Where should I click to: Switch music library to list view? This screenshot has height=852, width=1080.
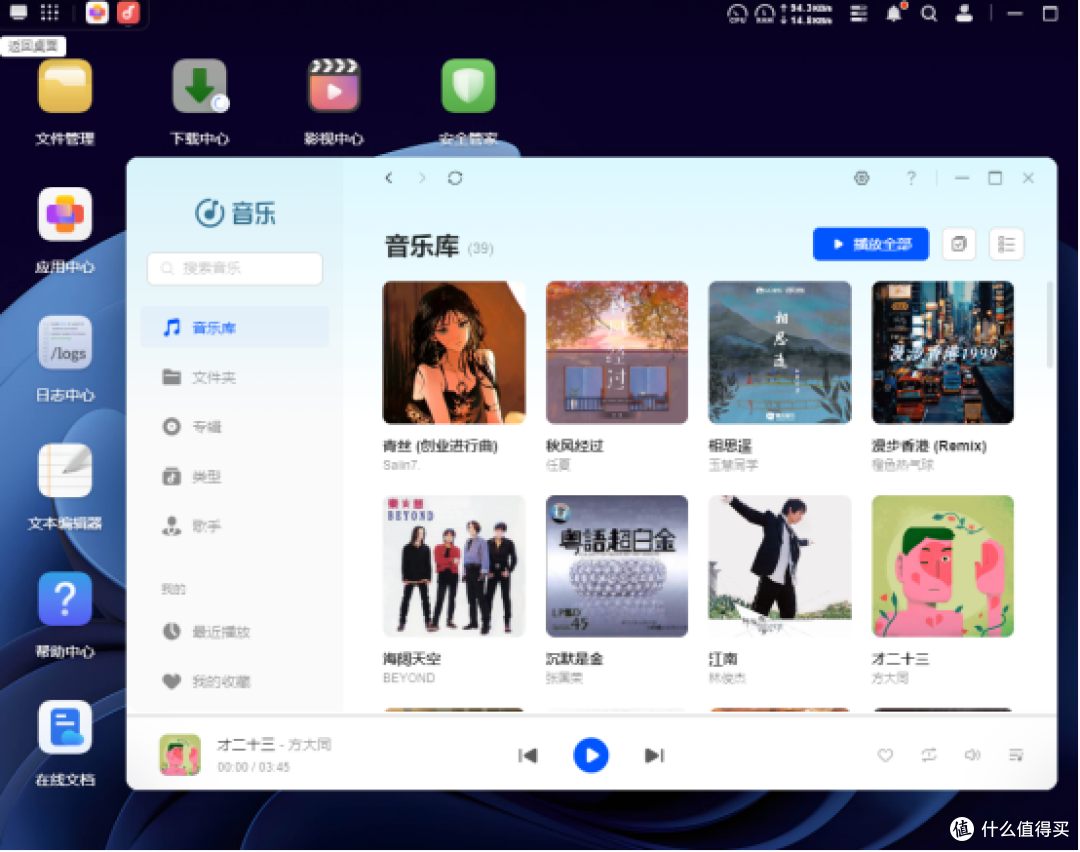point(1006,245)
